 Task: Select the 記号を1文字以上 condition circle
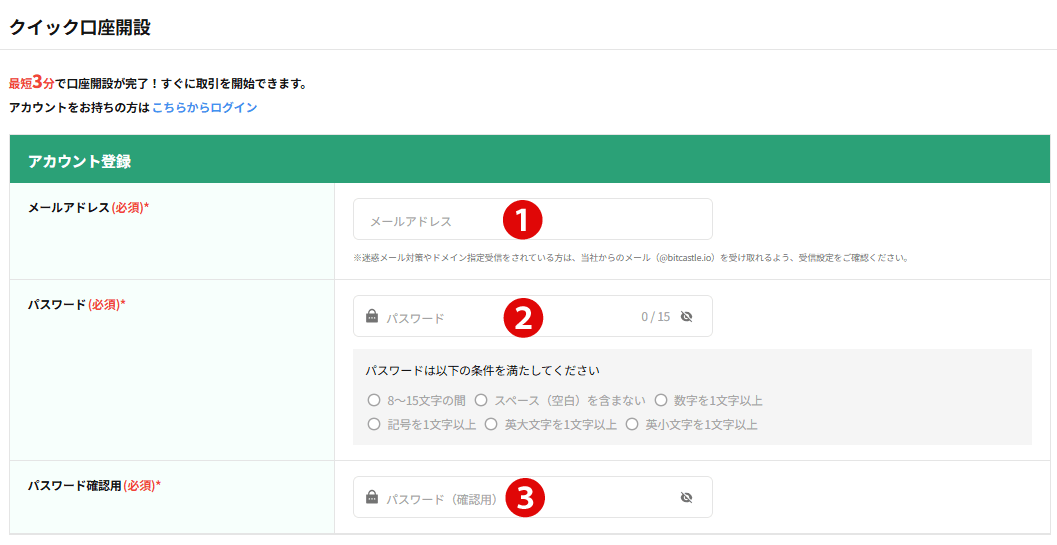[374, 425]
